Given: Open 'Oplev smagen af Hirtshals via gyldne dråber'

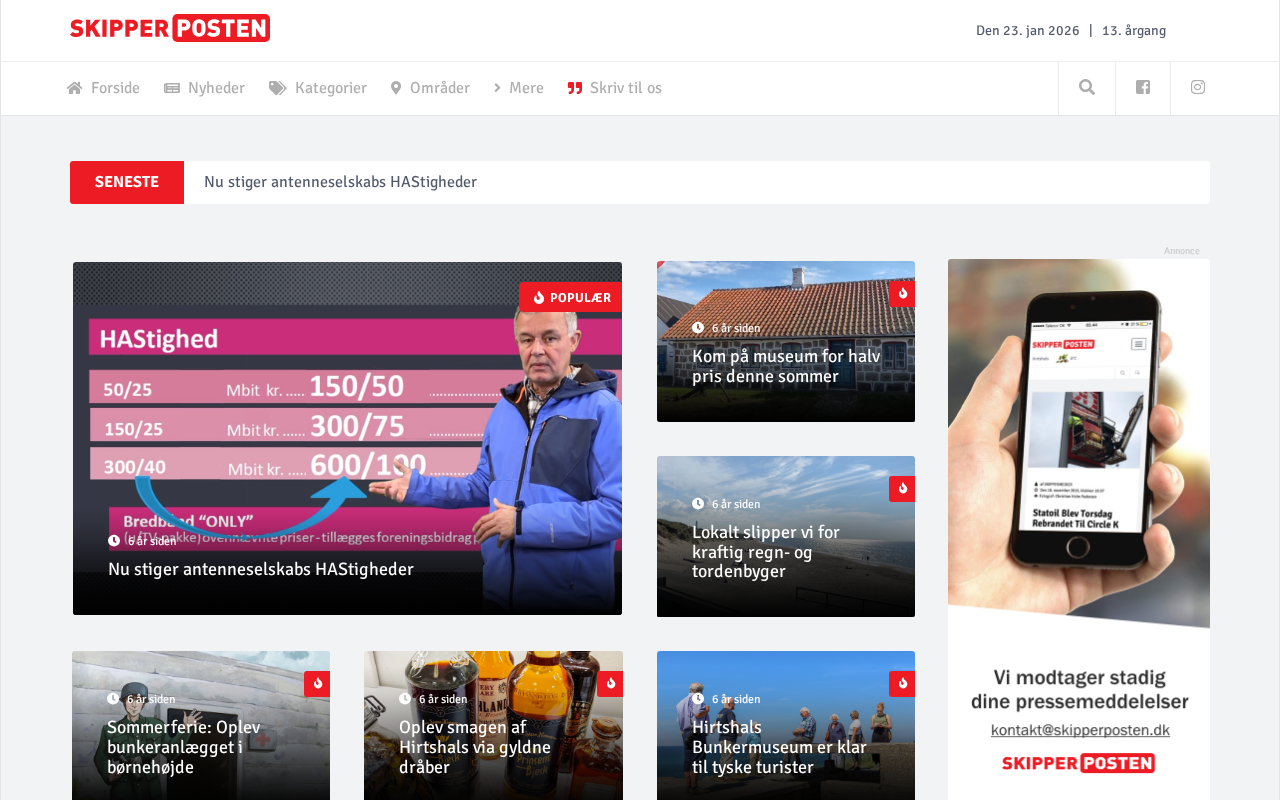Looking at the screenshot, I should click(475, 747).
